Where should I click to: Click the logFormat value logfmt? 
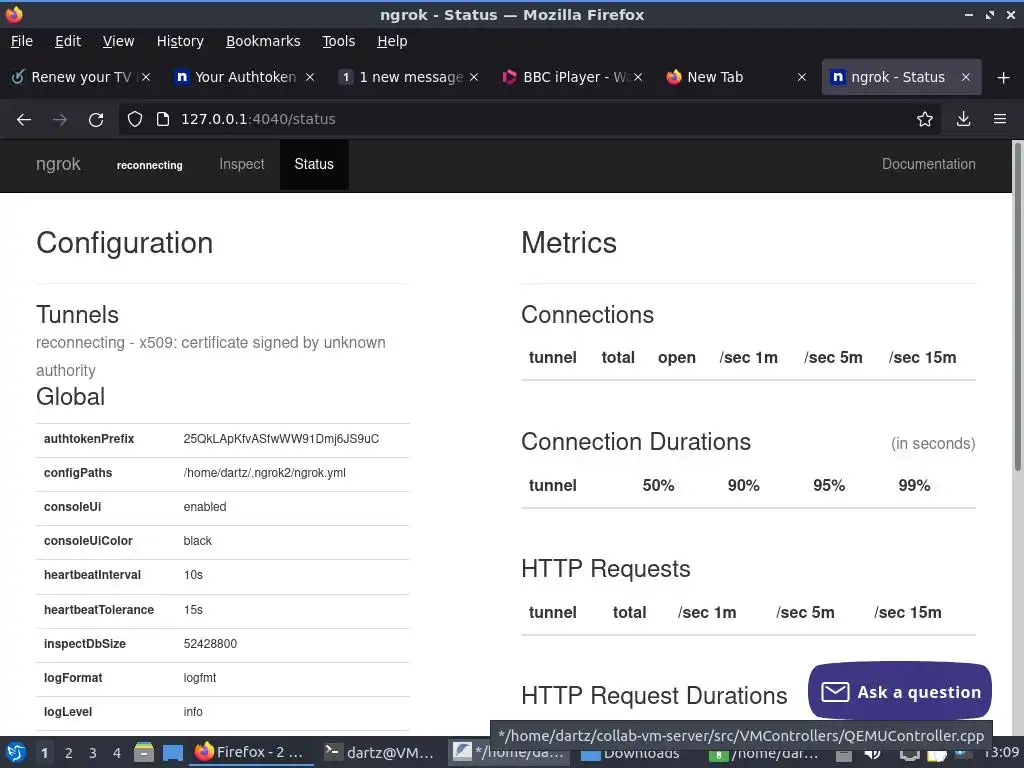coord(200,678)
